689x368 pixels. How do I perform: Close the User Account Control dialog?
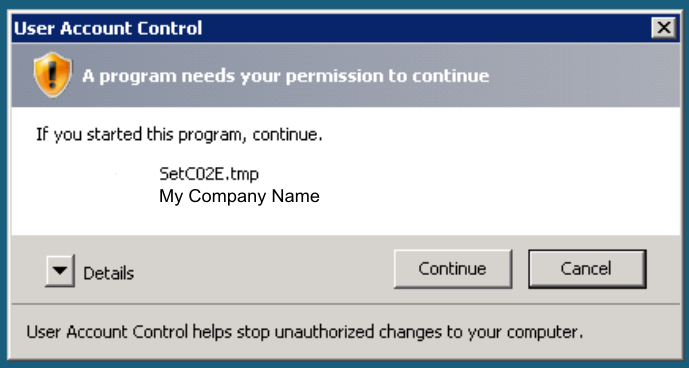tap(664, 28)
